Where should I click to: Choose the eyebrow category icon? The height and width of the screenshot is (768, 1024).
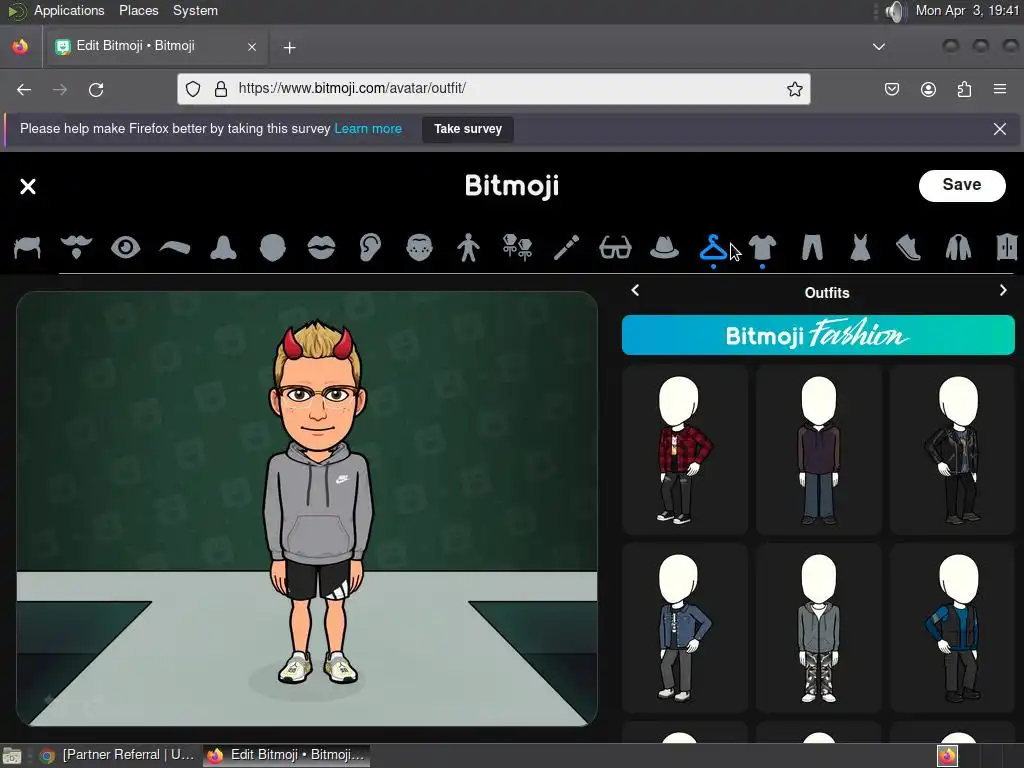[x=174, y=248]
